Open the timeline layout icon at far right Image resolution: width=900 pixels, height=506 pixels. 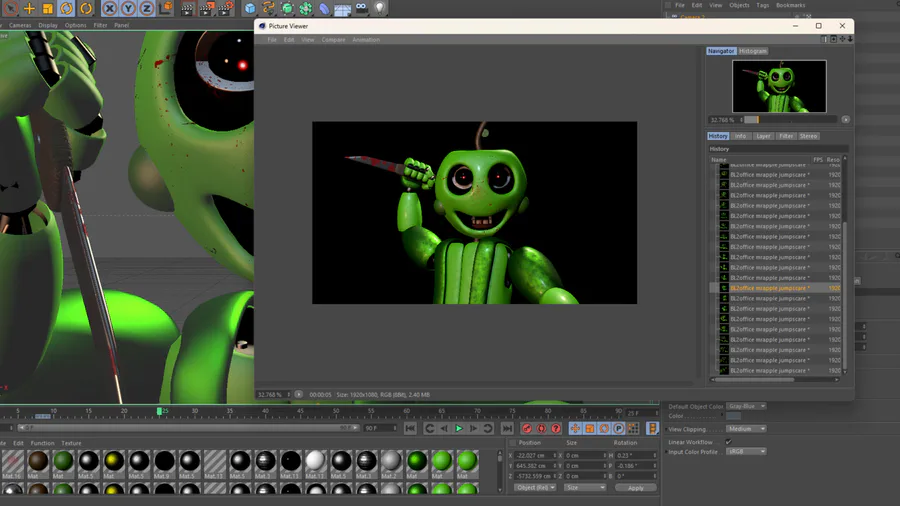[x=653, y=429]
